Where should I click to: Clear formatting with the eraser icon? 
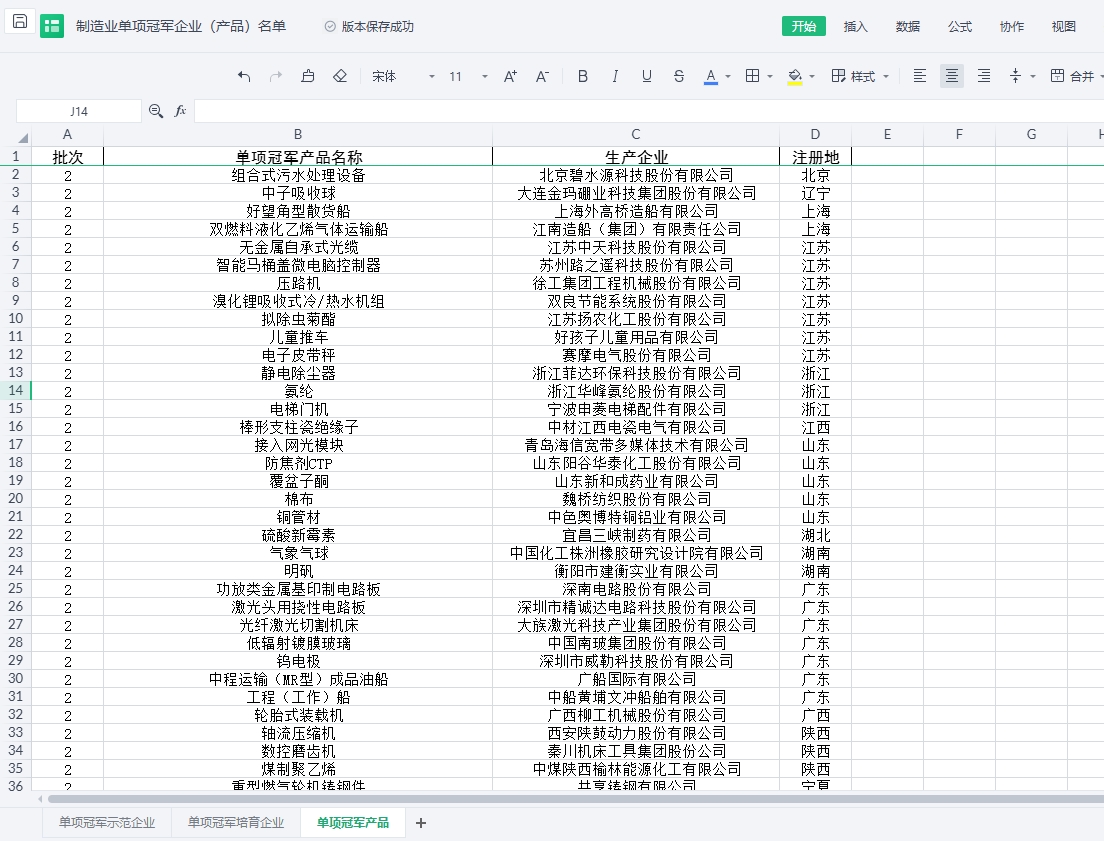coord(340,76)
